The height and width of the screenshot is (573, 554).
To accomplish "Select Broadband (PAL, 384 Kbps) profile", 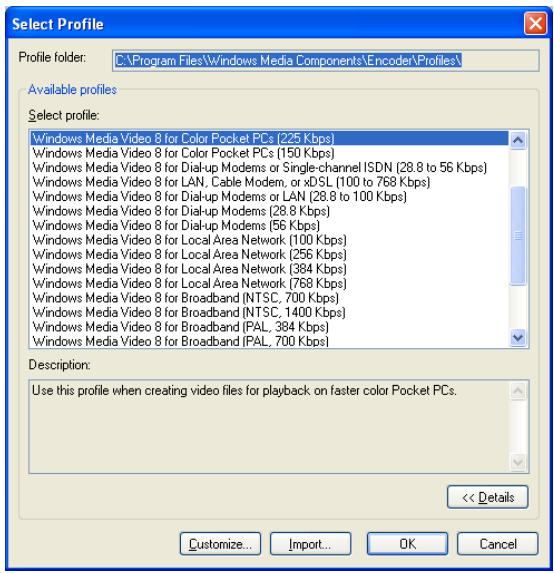I will tap(269, 327).
